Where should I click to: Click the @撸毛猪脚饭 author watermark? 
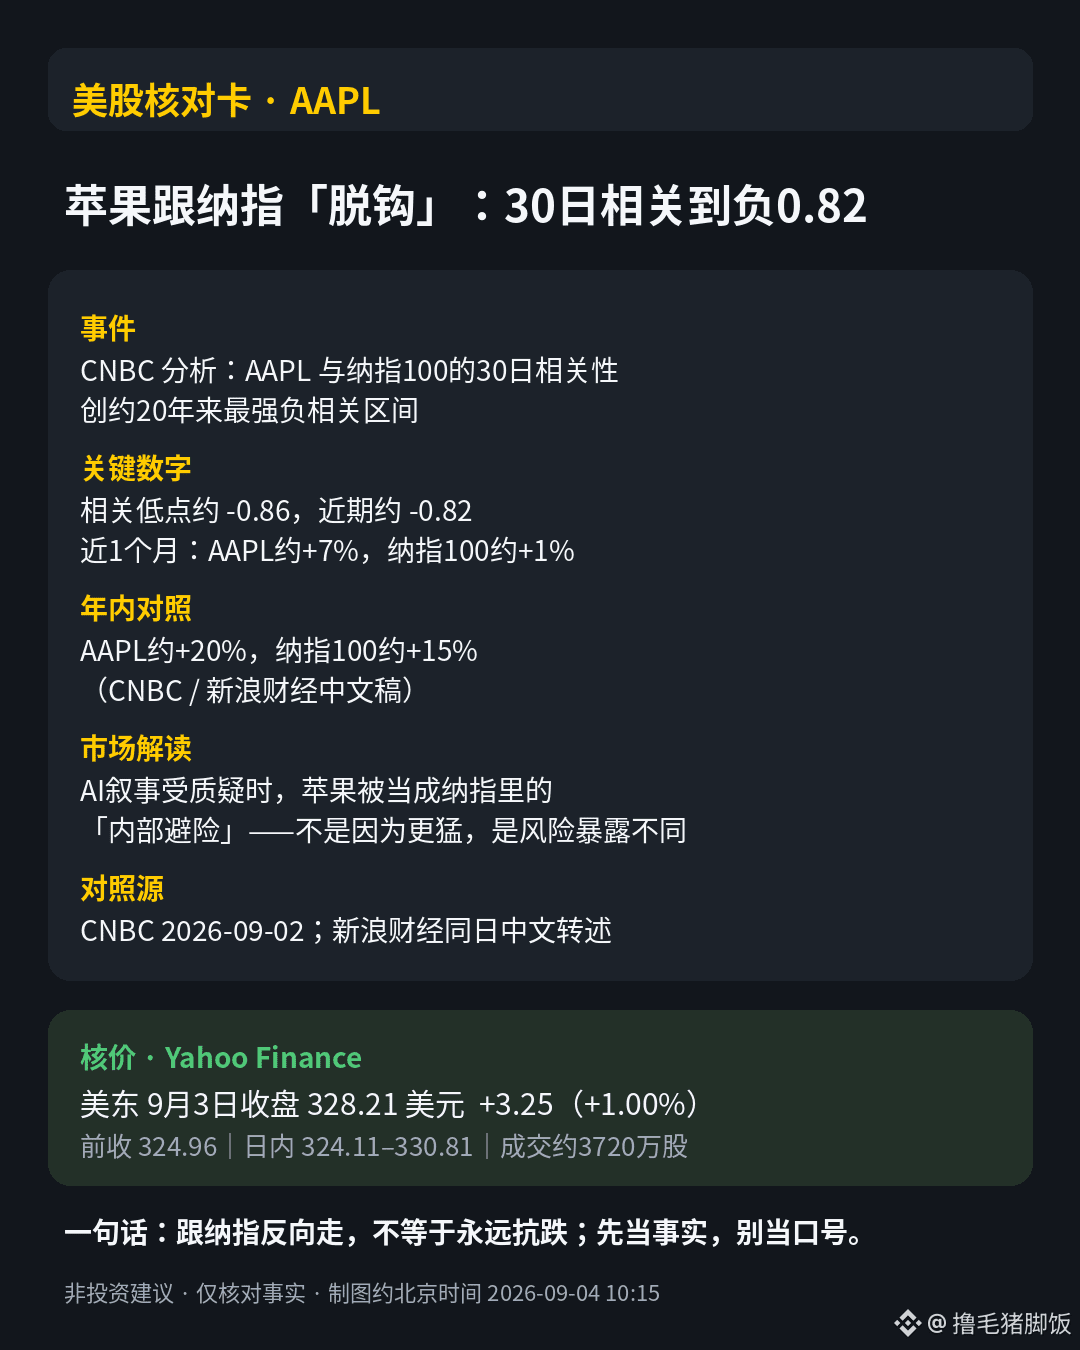click(999, 1323)
